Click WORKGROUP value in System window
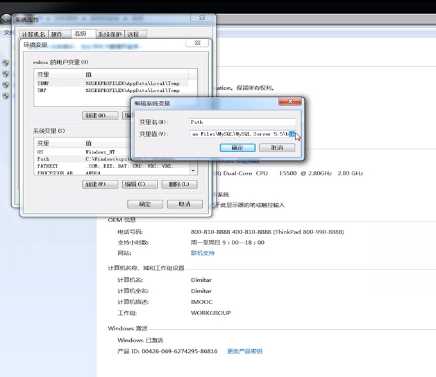436x377 pixels. tap(211, 313)
